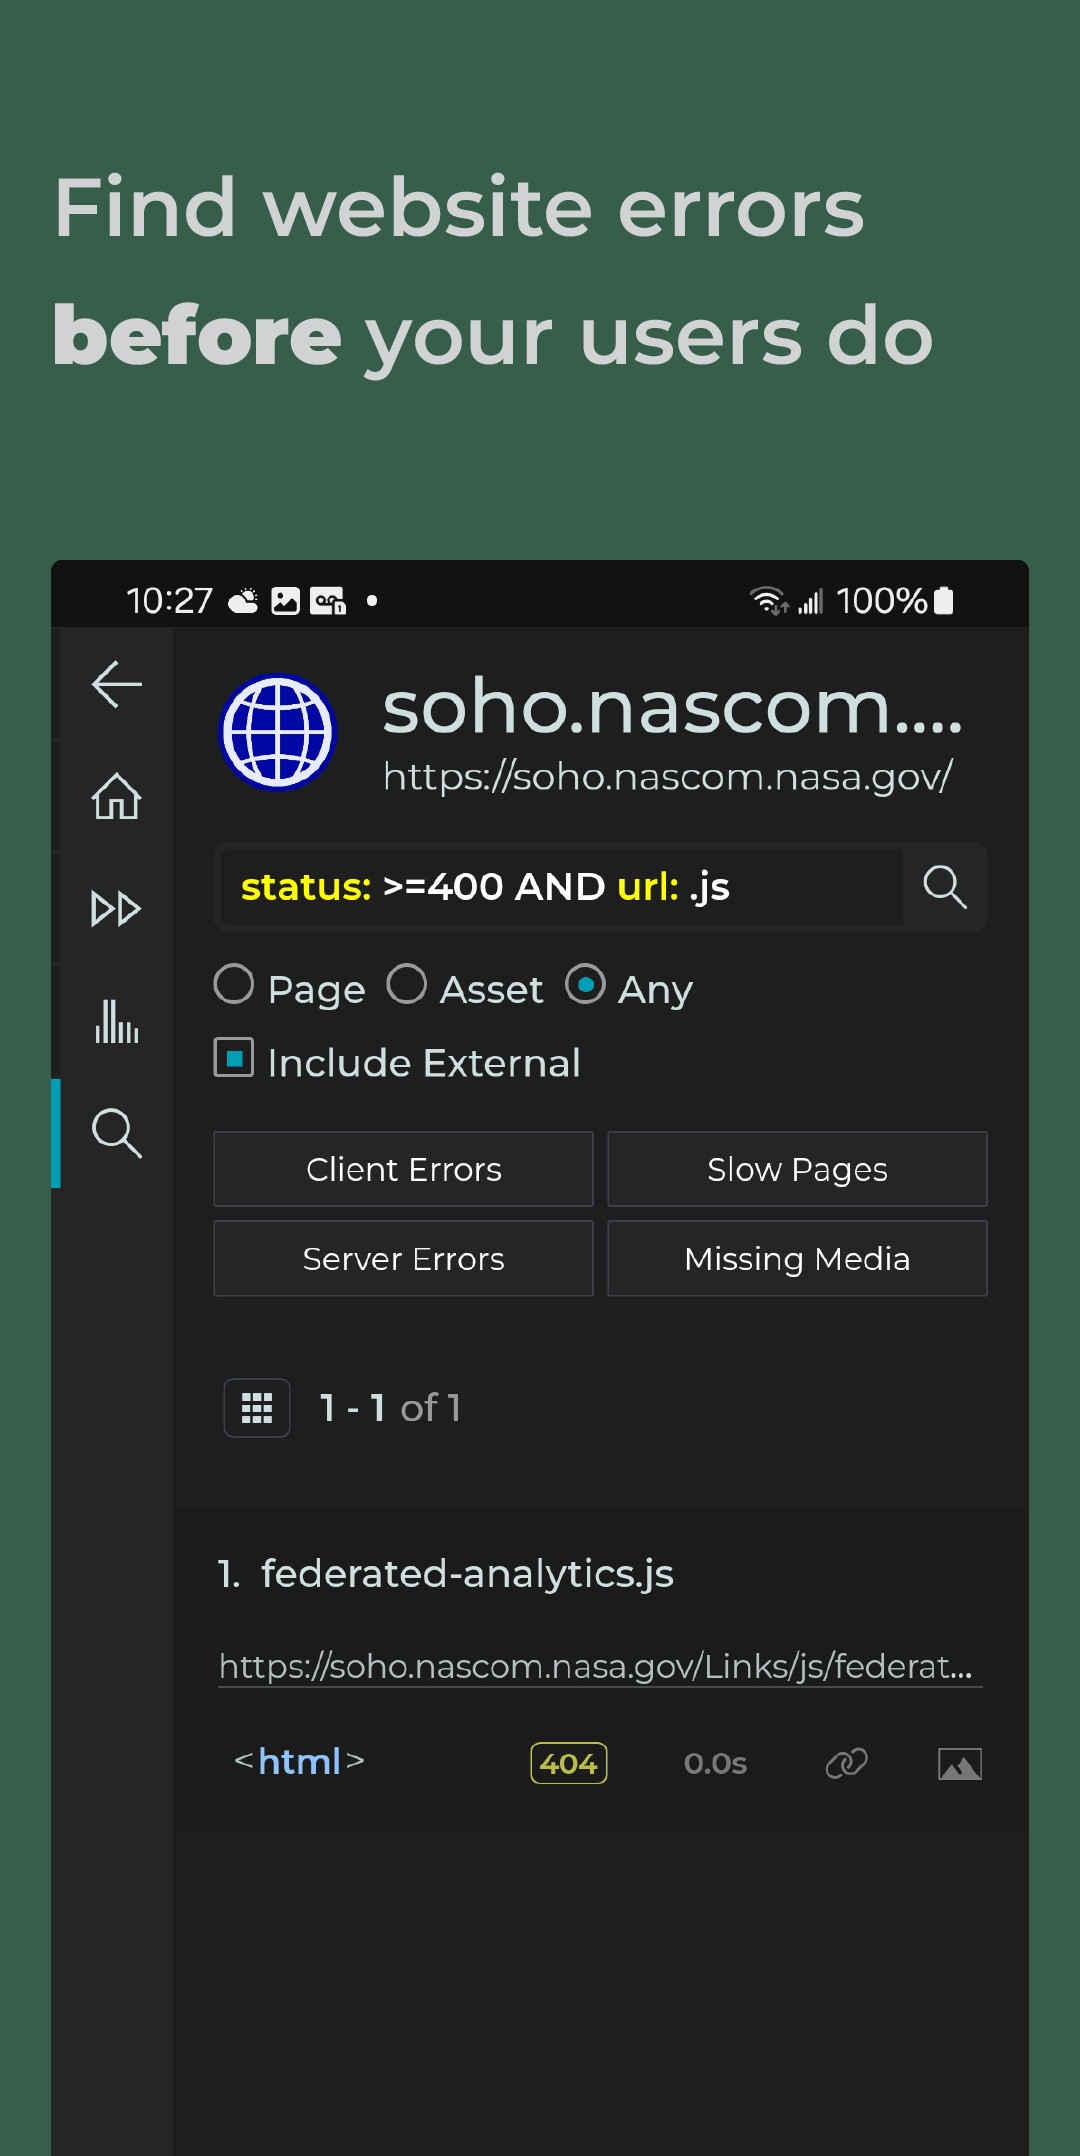This screenshot has height=2156, width=1080.
Task: Select the sidebar search magnifier icon
Action: pyautogui.click(x=116, y=1133)
